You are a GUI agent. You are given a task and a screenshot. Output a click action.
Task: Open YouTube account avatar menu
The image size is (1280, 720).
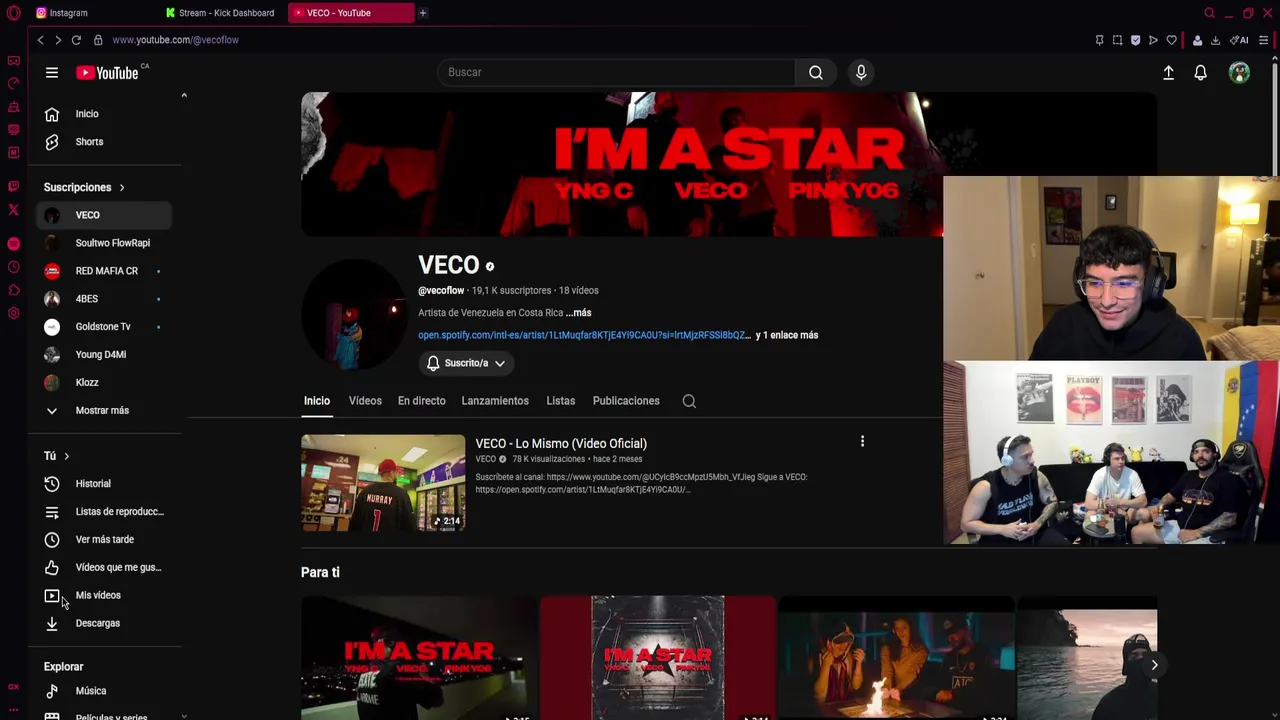click(1239, 72)
